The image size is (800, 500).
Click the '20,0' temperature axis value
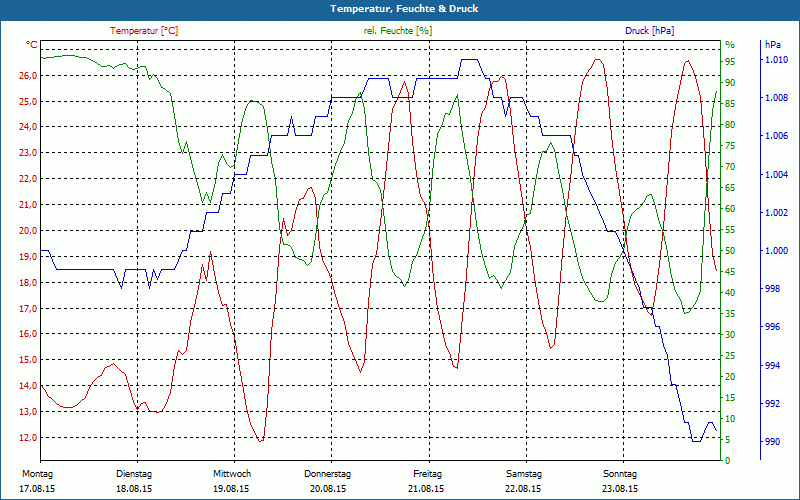point(28,231)
